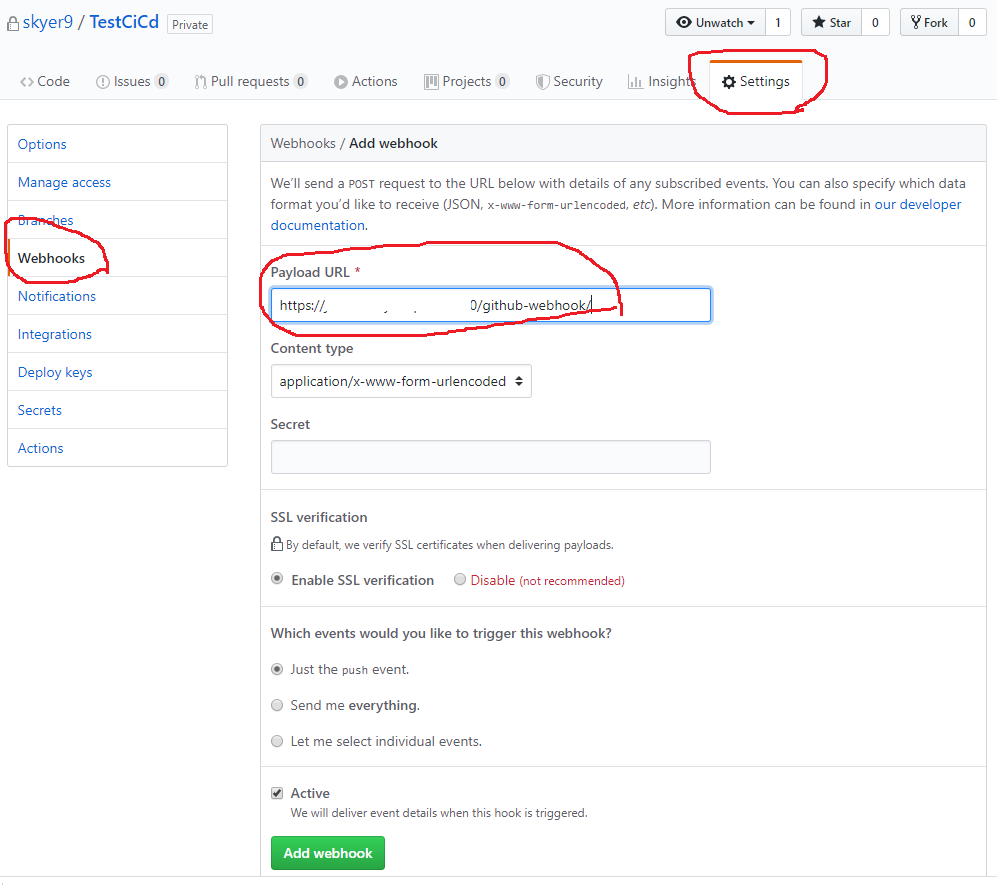
Task: Select Webhooks in settings sidebar
Action: pyautogui.click(x=118, y=258)
